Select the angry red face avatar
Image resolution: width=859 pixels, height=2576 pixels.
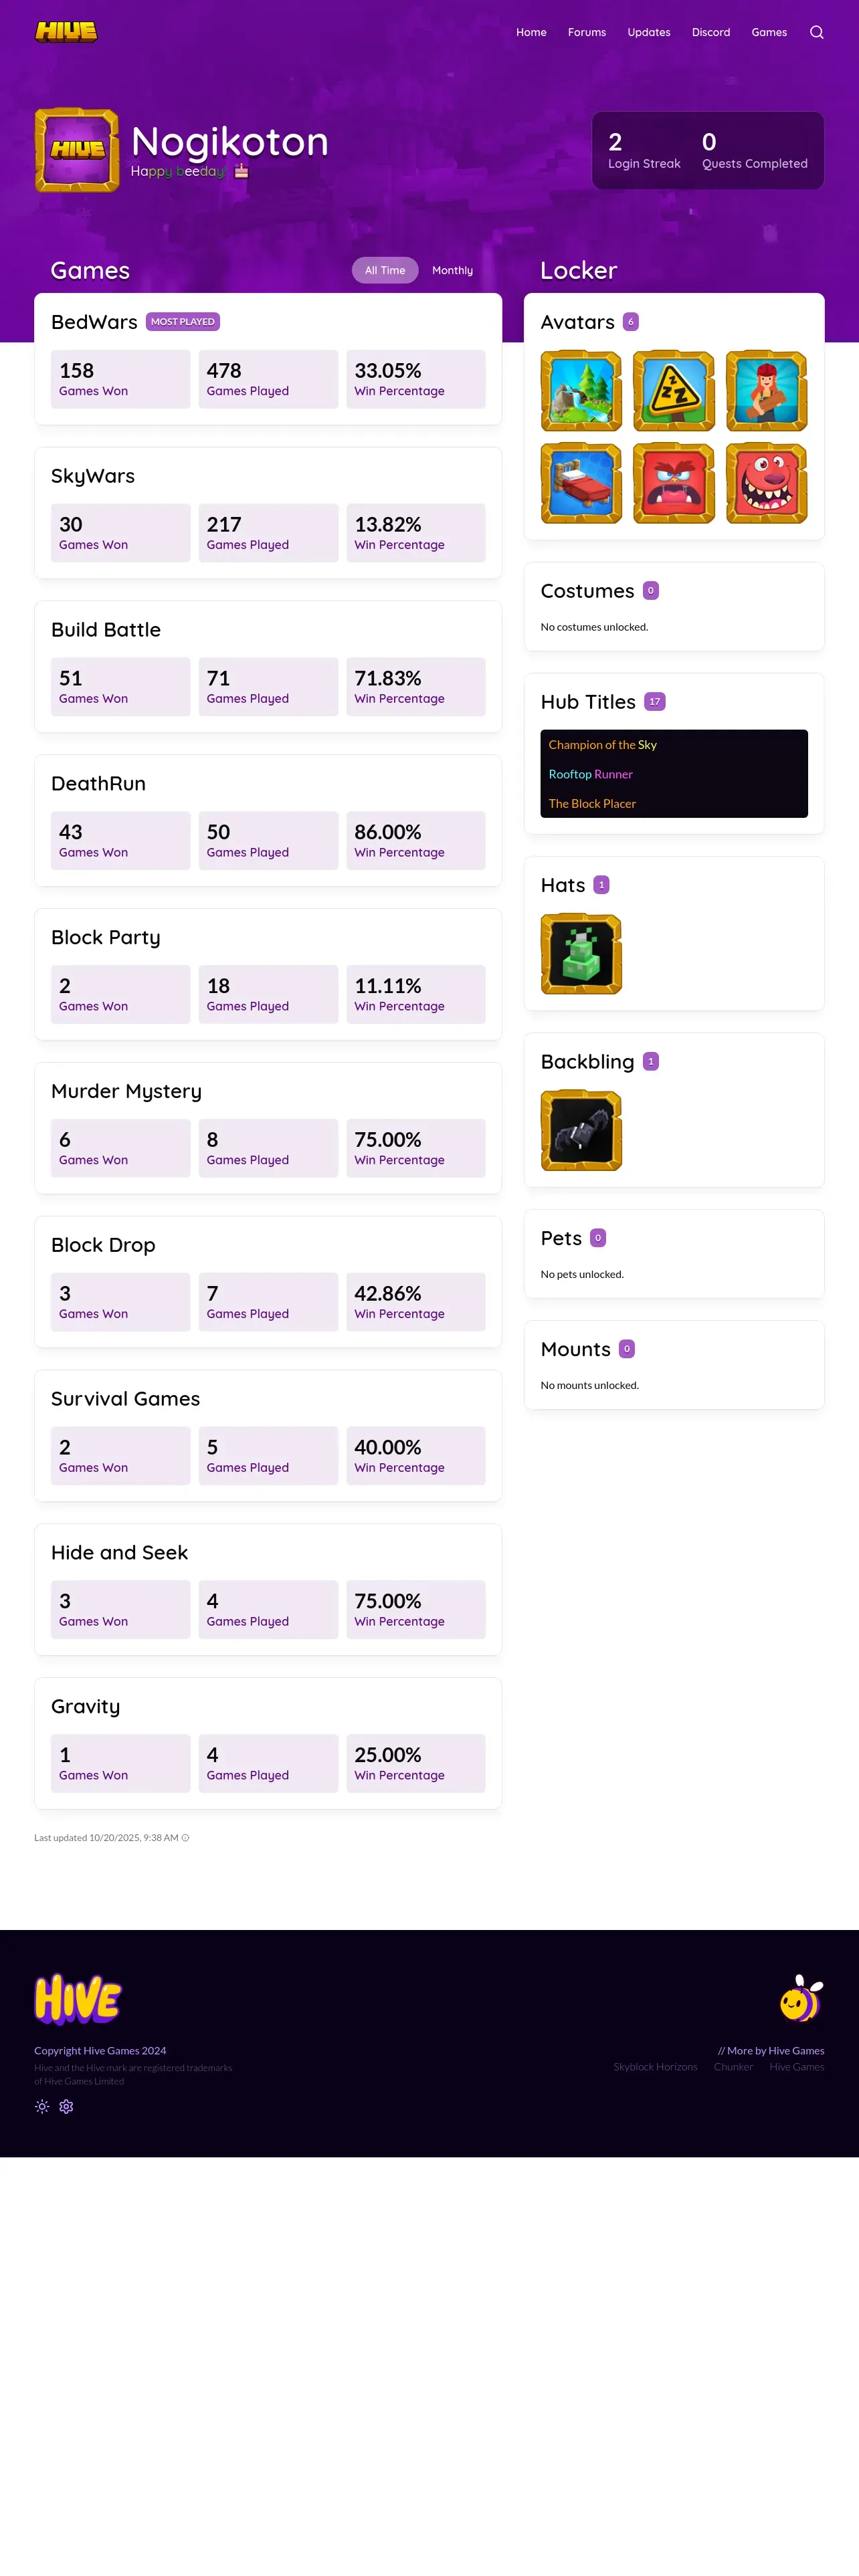[674, 483]
